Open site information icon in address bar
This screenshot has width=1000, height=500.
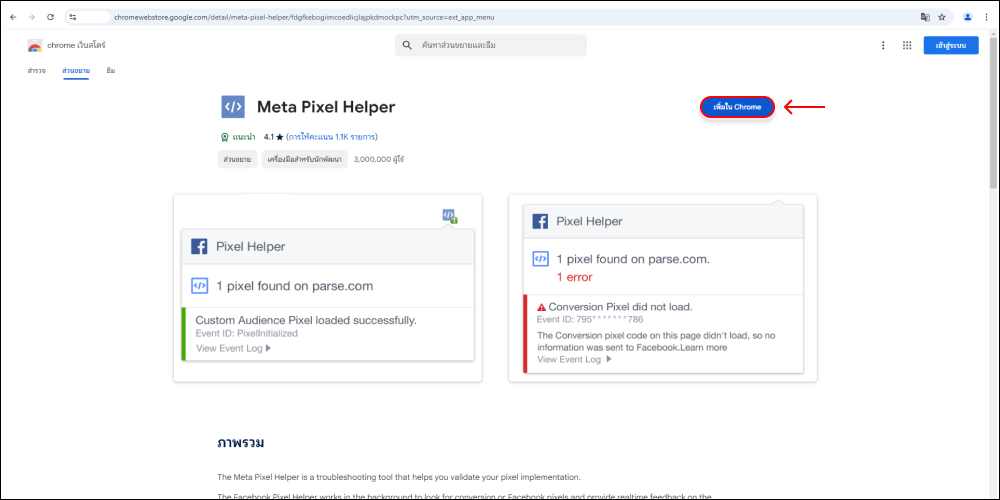73,17
